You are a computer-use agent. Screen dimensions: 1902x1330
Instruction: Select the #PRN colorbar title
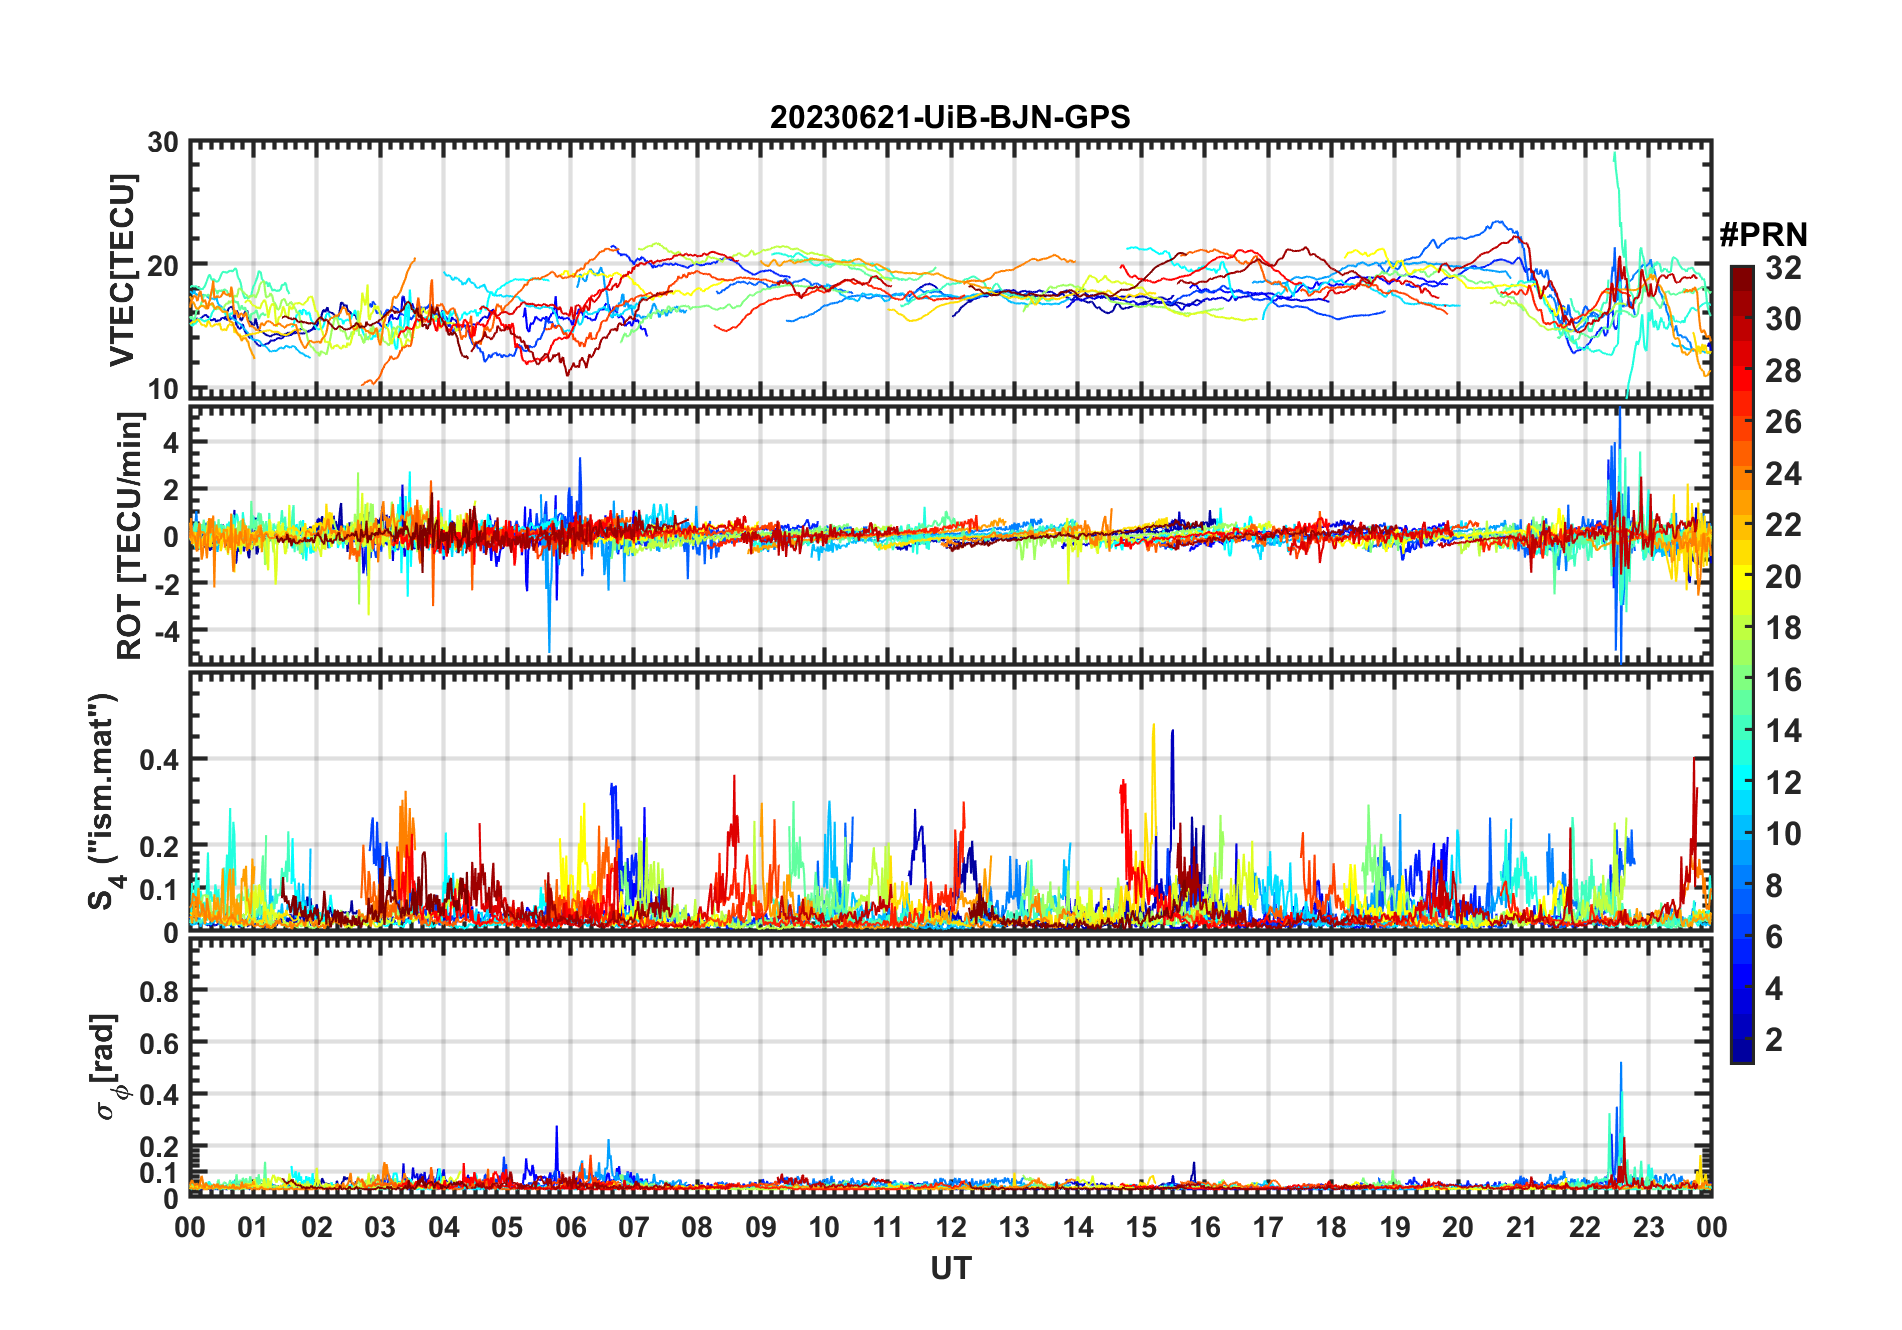click(x=1763, y=235)
